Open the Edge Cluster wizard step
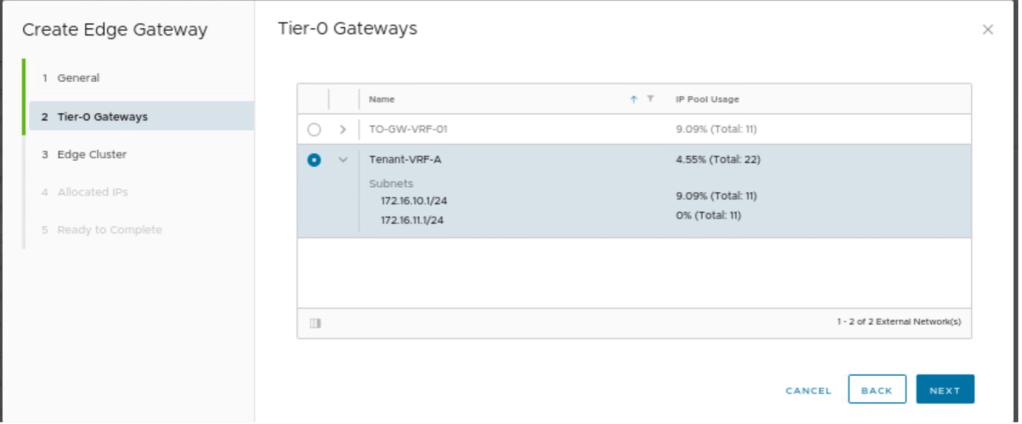Image resolution: width=1022 pixels, height=424 pixels. pyautogui.click(x=90, y=155)
